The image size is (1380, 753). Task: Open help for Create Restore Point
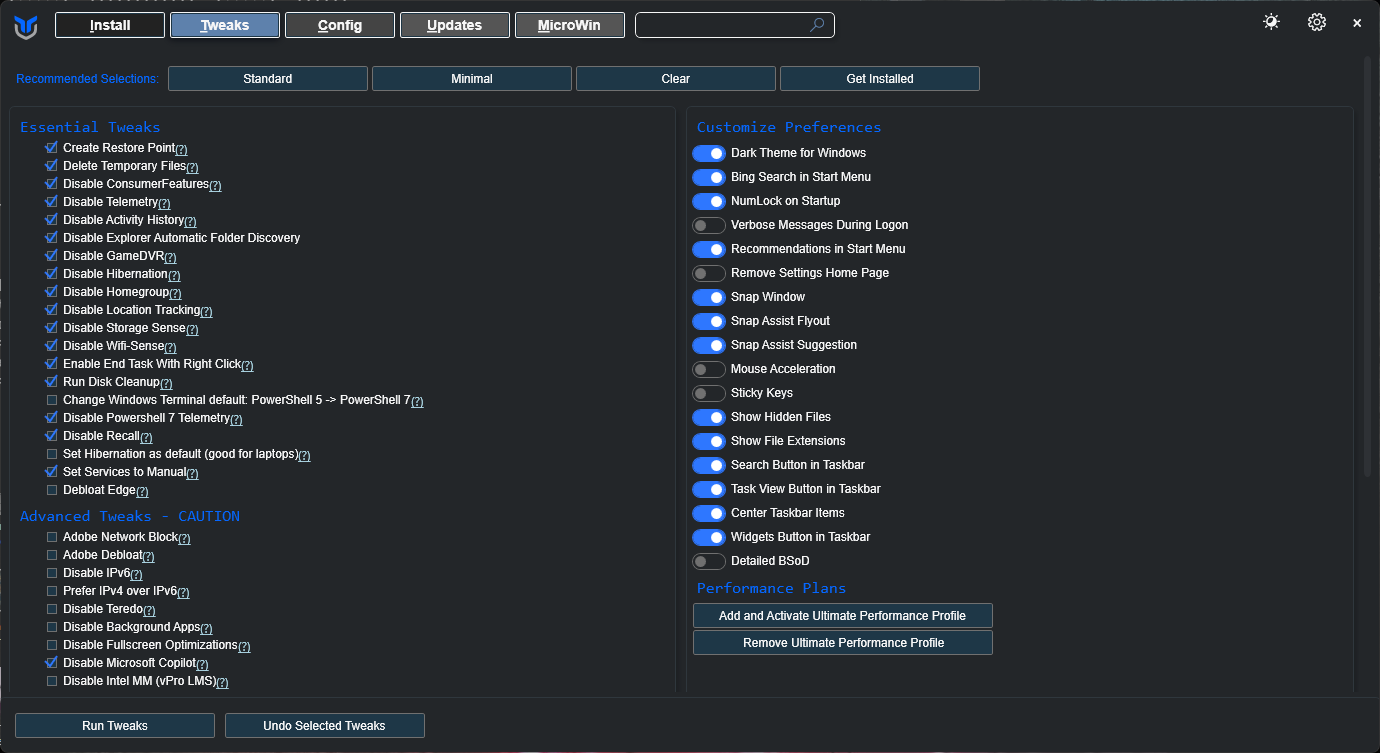tap(181, 149)
